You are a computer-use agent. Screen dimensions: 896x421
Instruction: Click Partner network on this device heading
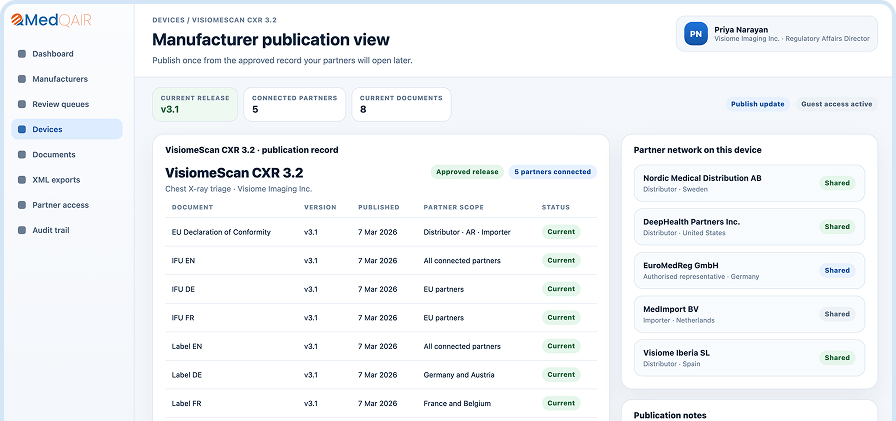(x=698, y=150)
